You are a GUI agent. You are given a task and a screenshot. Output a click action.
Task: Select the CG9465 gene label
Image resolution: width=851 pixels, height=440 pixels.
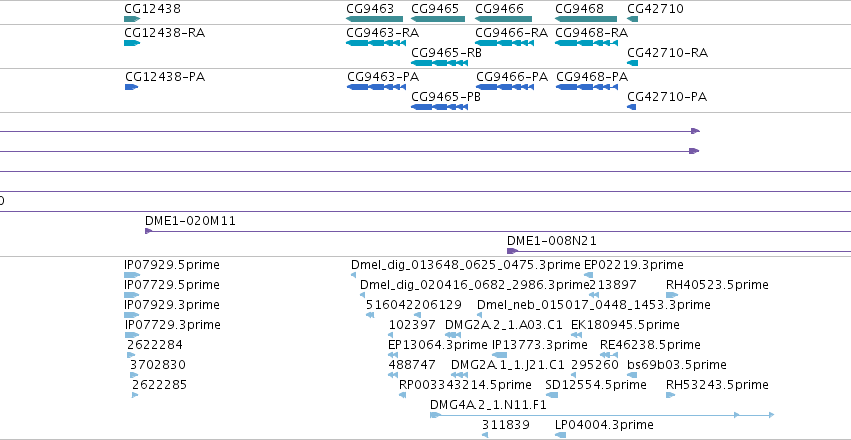pyautogui.click(x=435, y=9)
